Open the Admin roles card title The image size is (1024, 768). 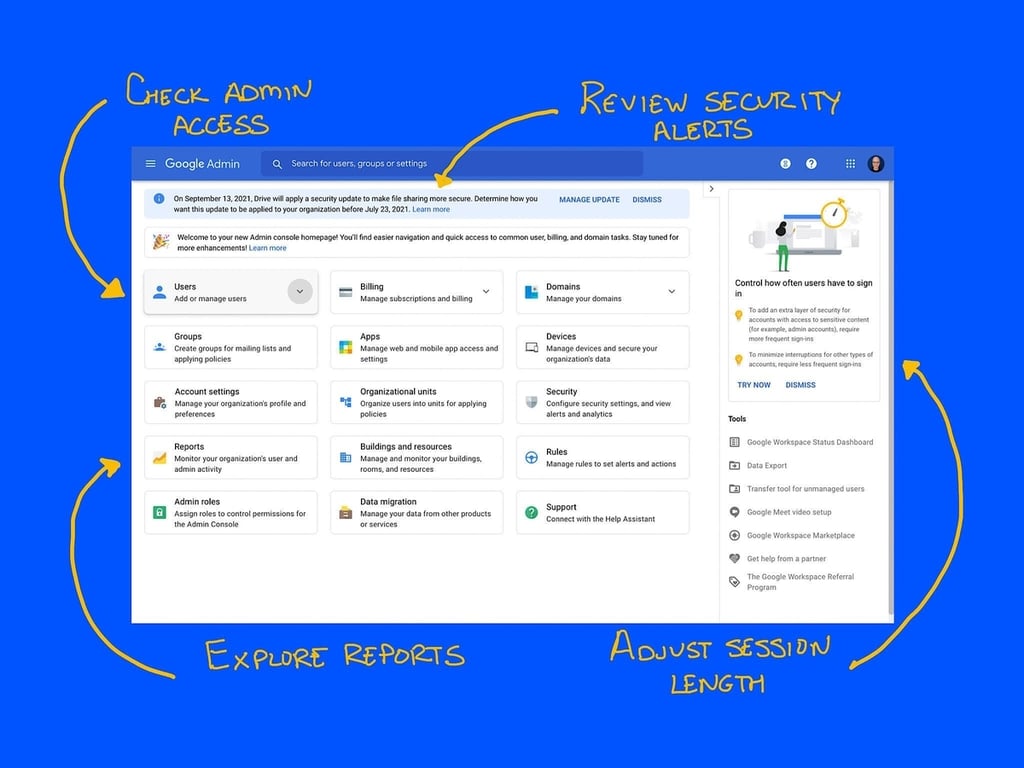(197, 502)
